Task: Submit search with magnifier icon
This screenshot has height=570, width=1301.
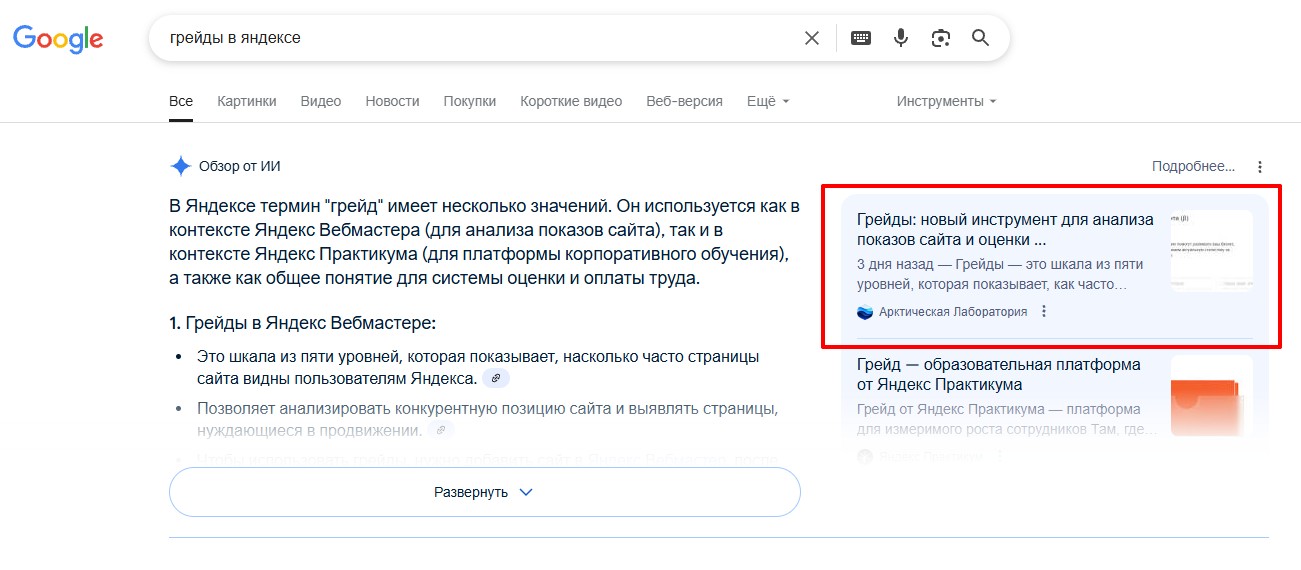Action: [x=980, y=38]
